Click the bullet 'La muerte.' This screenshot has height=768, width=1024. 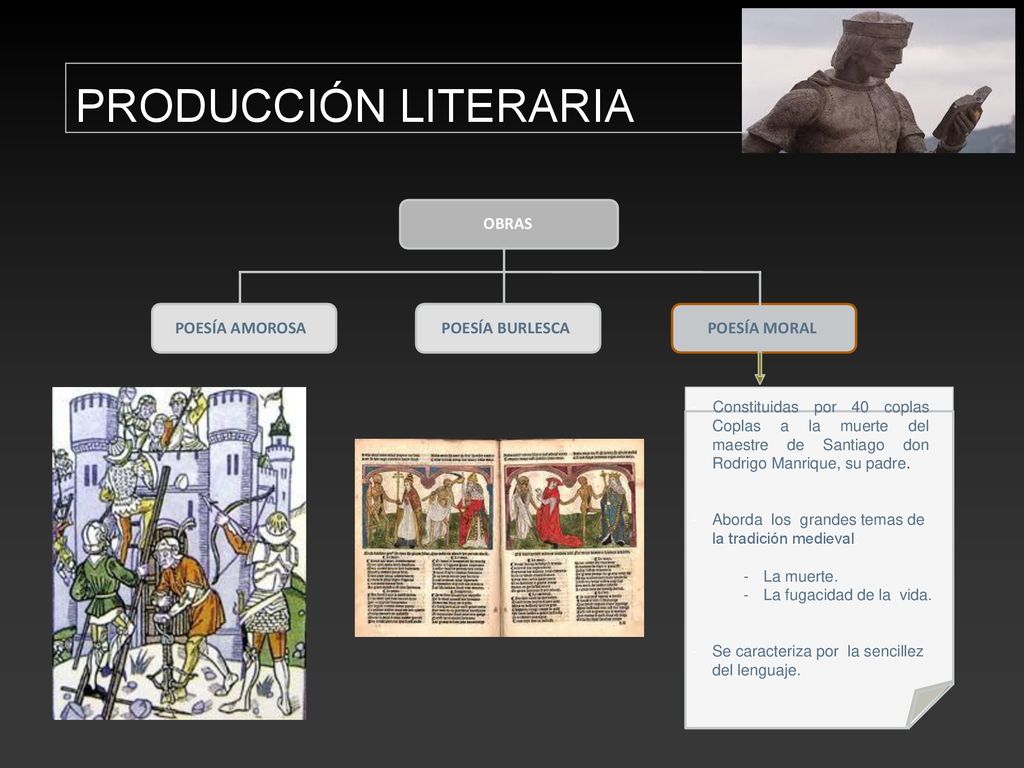tap(800, 577)
